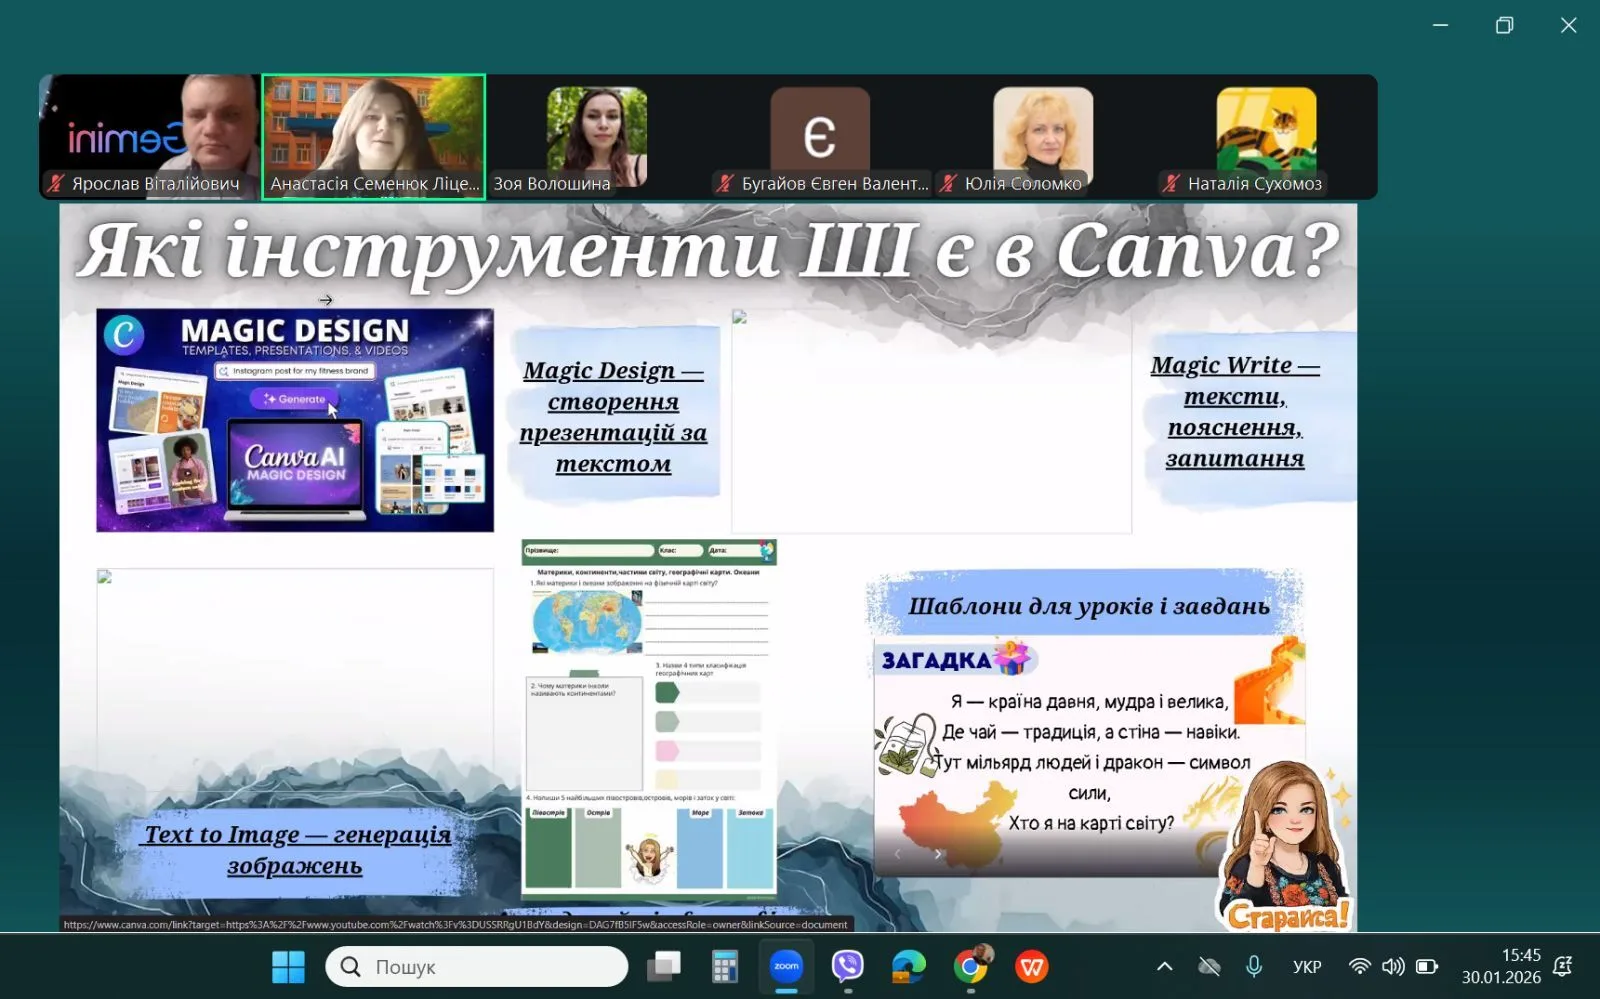Click the broken image placeholder beside Magic Write
The image size is (1600, 999).
coord(931,421)
